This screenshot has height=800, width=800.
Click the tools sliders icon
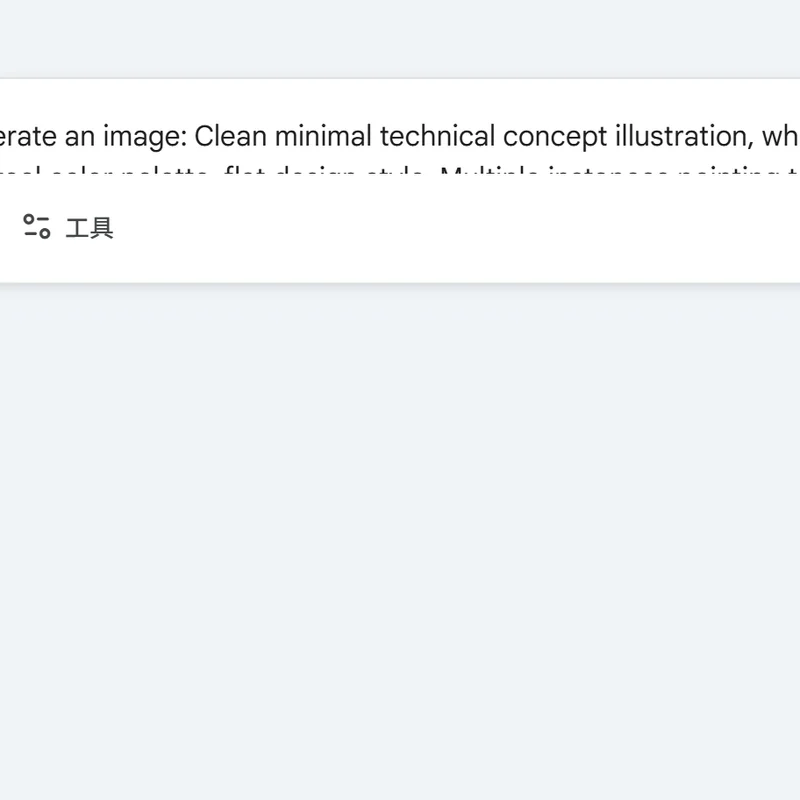[x=37, y=227]
